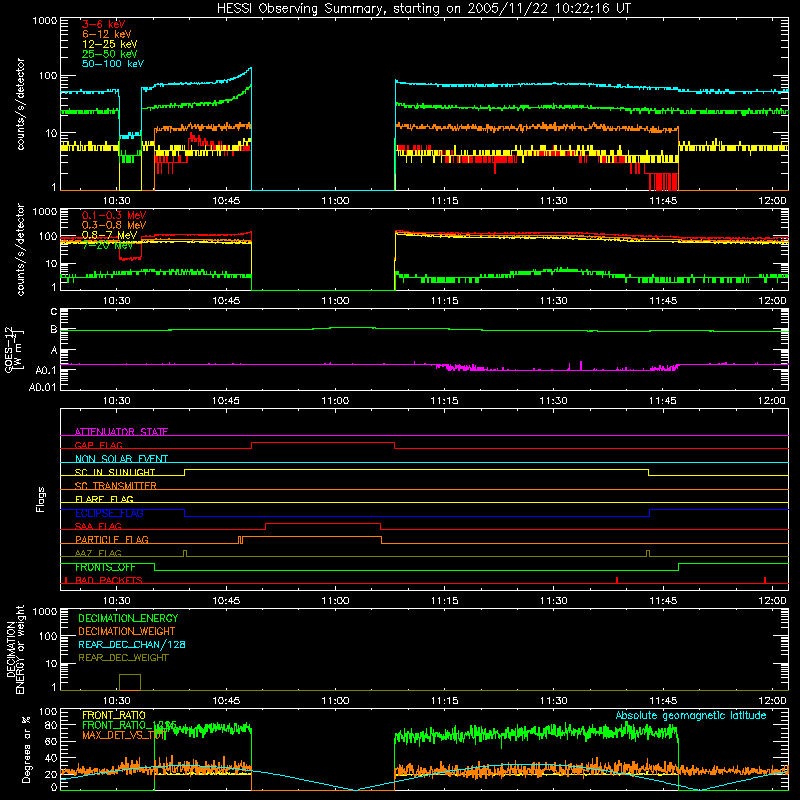Click the Absolute geomagnetic latitude label
Viewport: 800px width, 800px height.
tap(691, 715)
